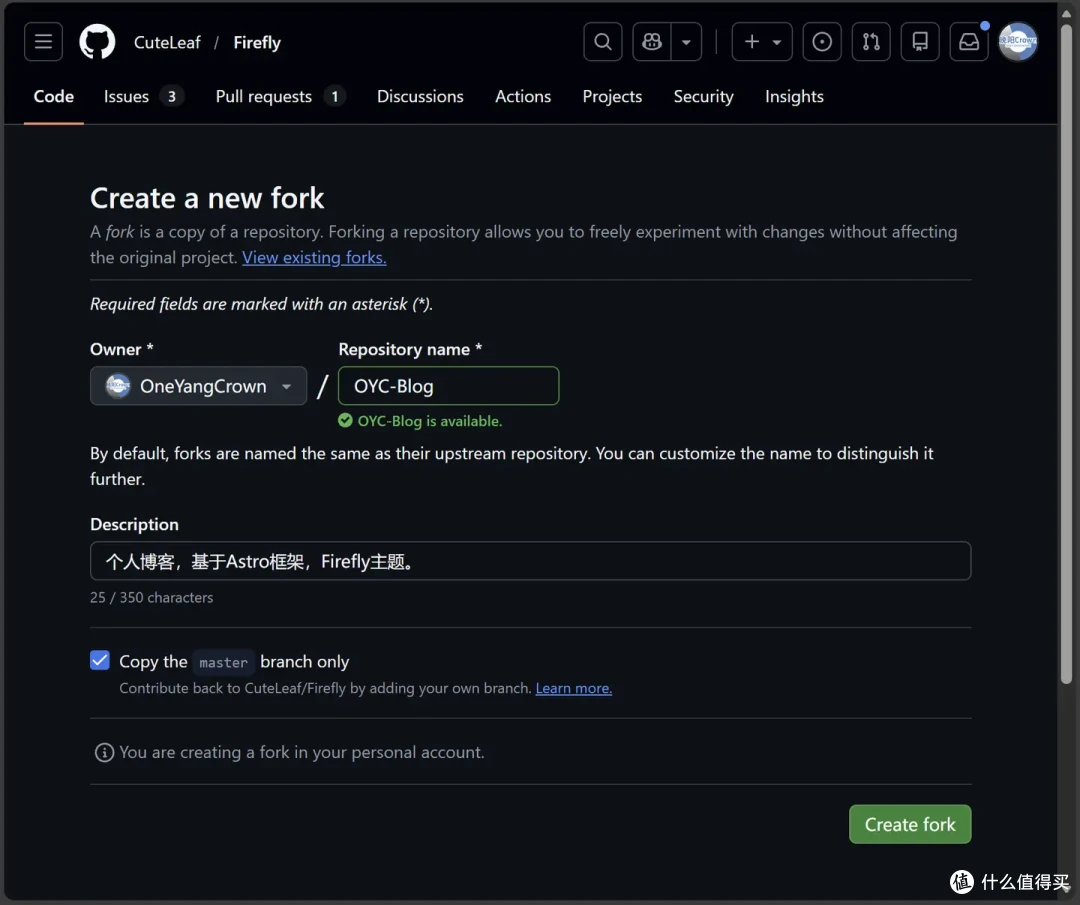Image resolution: width=1080 pixels, height=905 pixels.
Task: Expand the Copilot dropdown arrow
Action: click(x=686, y=42)
